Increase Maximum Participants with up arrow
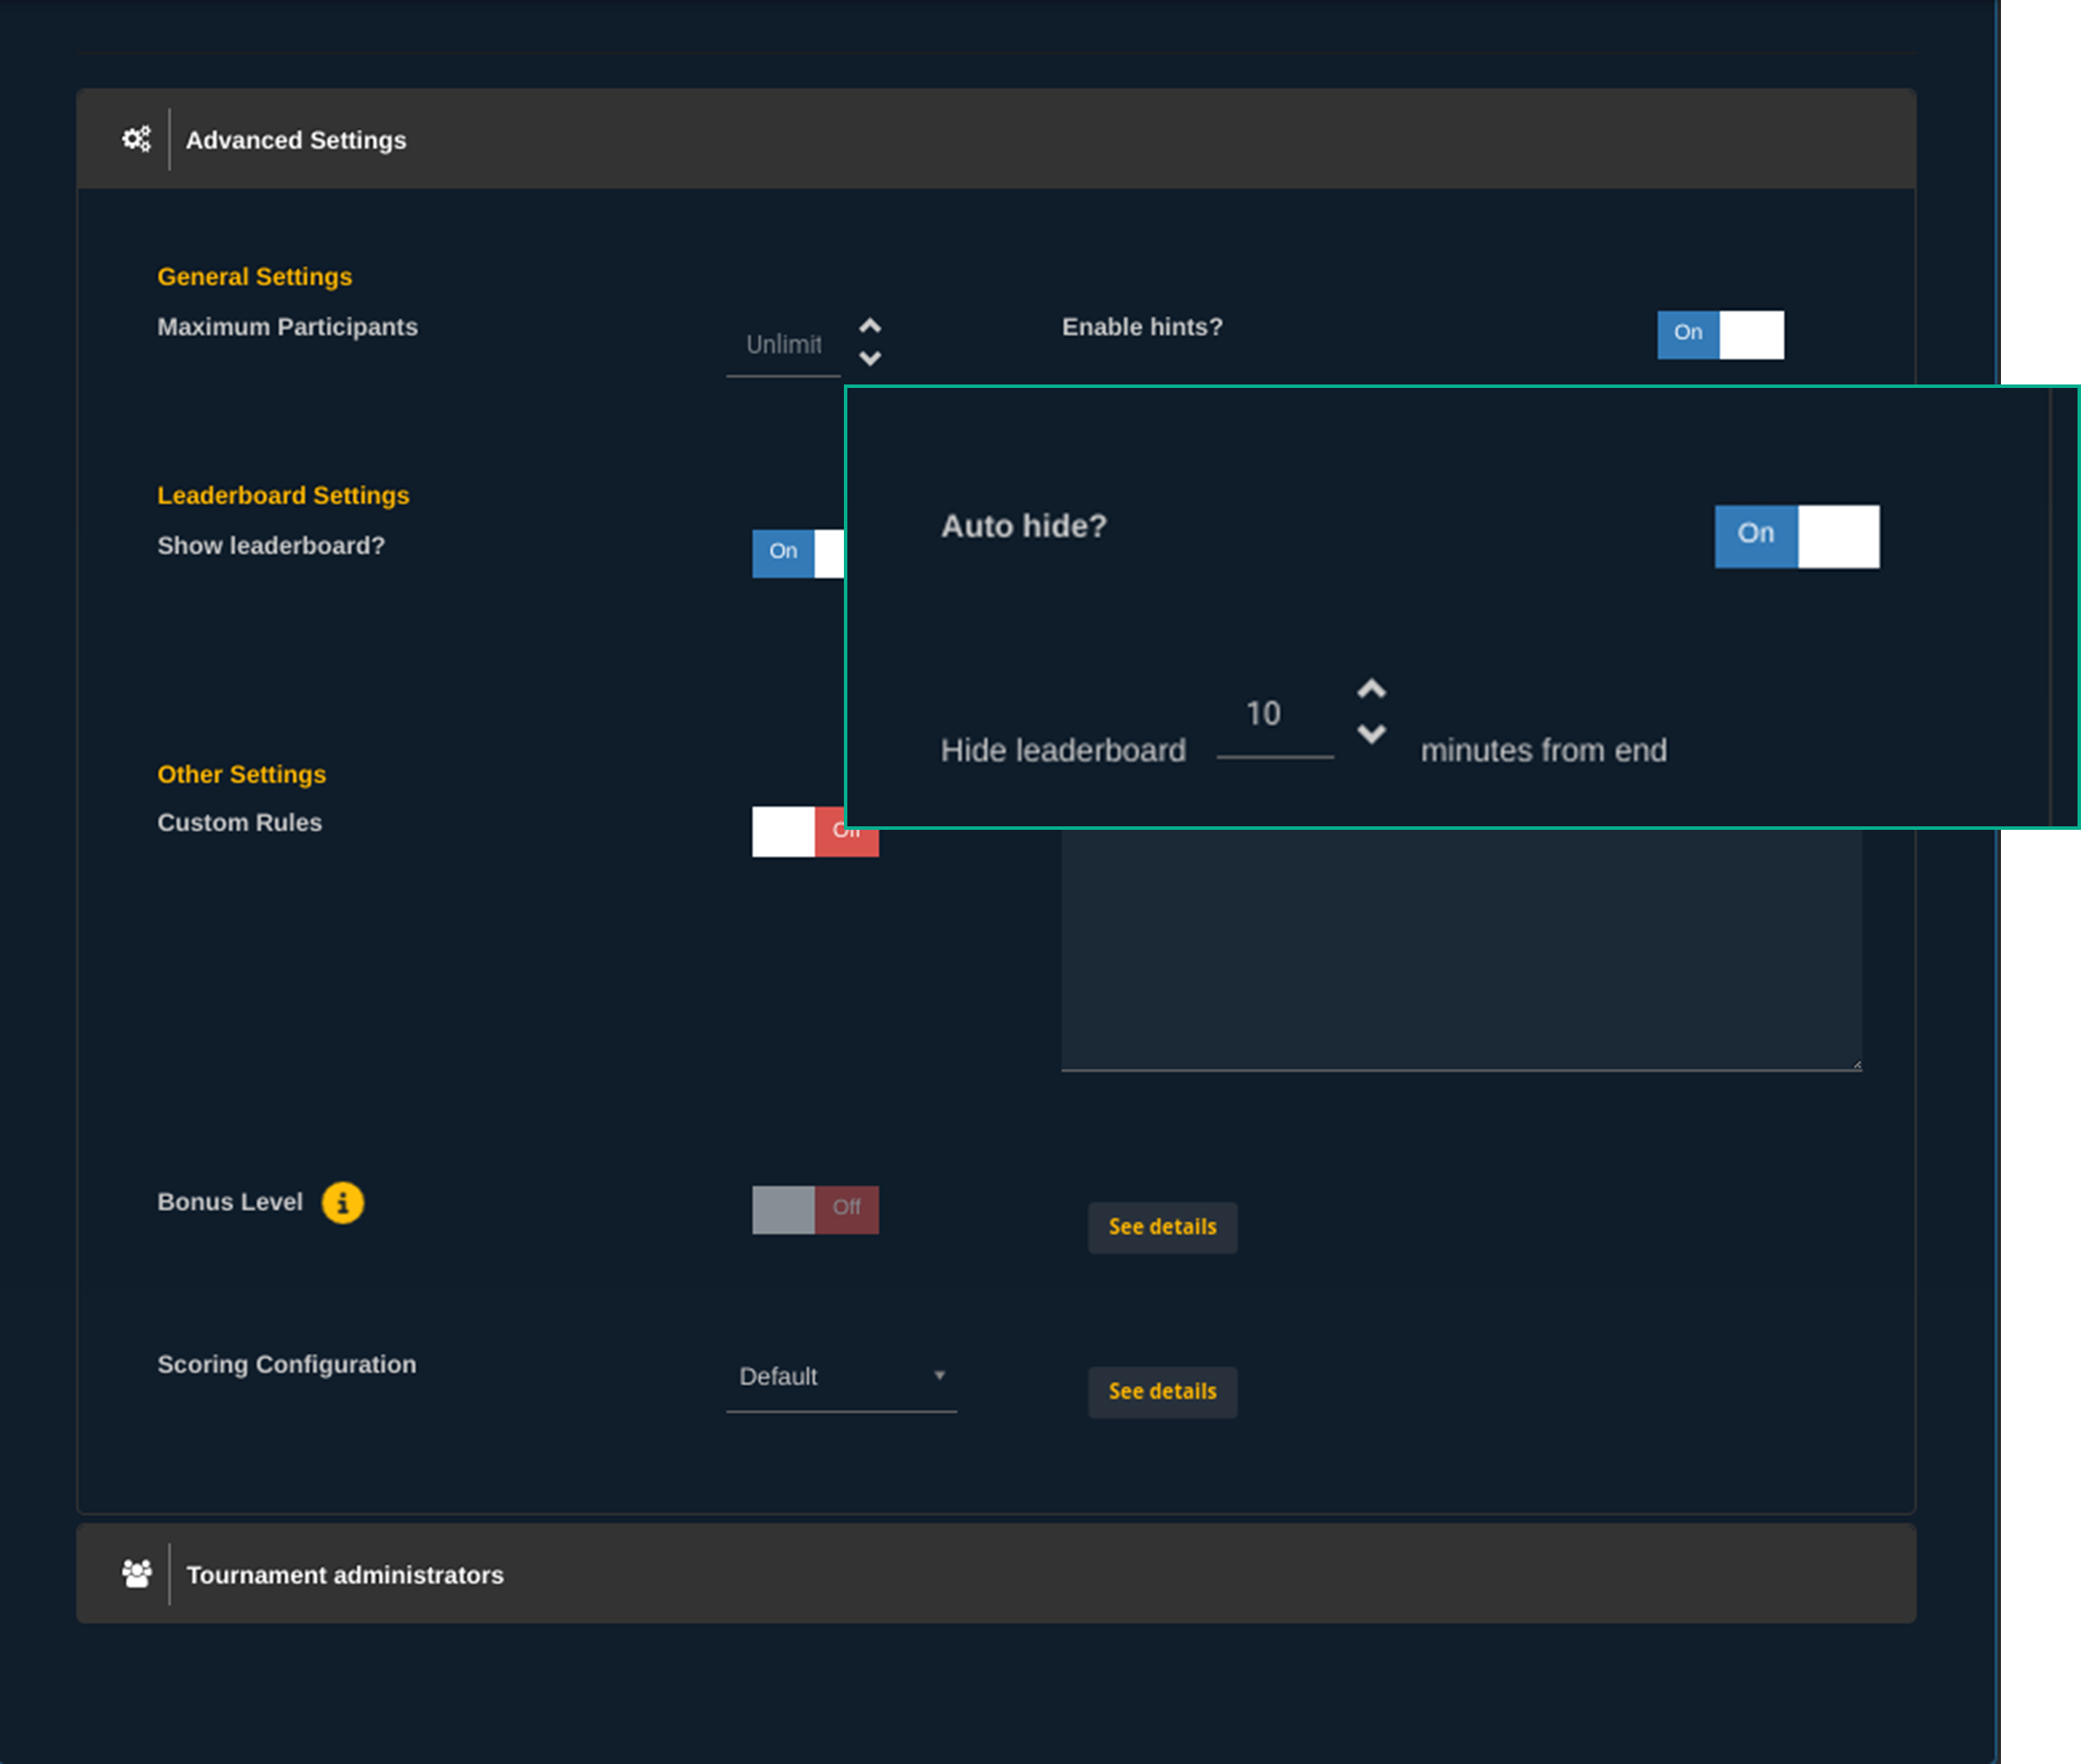 click(870, 326)
